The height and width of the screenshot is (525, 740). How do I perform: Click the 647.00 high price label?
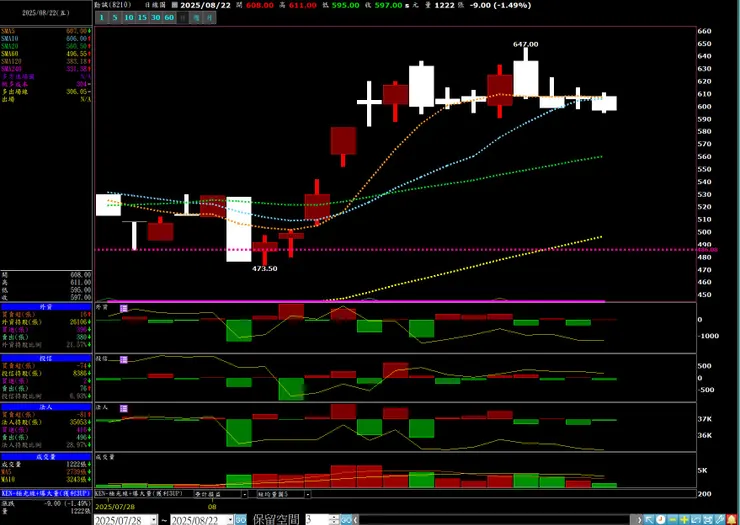coord(525,44)
